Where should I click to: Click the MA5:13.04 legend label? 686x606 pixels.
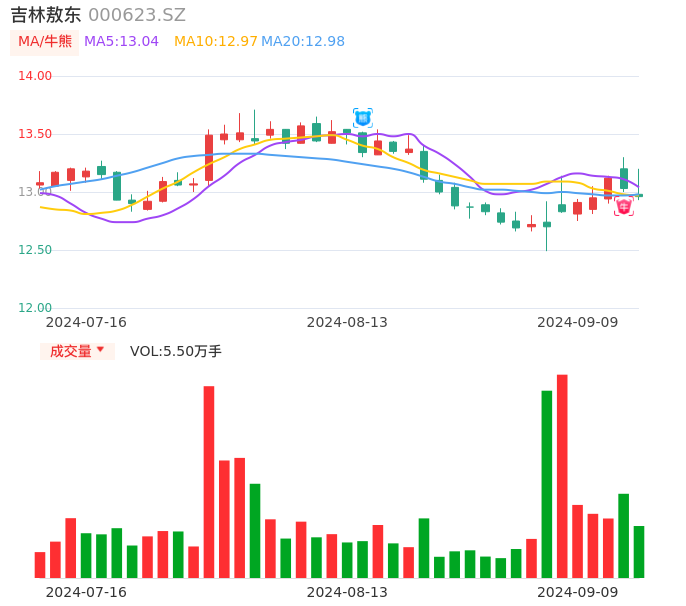pos(121,42)
